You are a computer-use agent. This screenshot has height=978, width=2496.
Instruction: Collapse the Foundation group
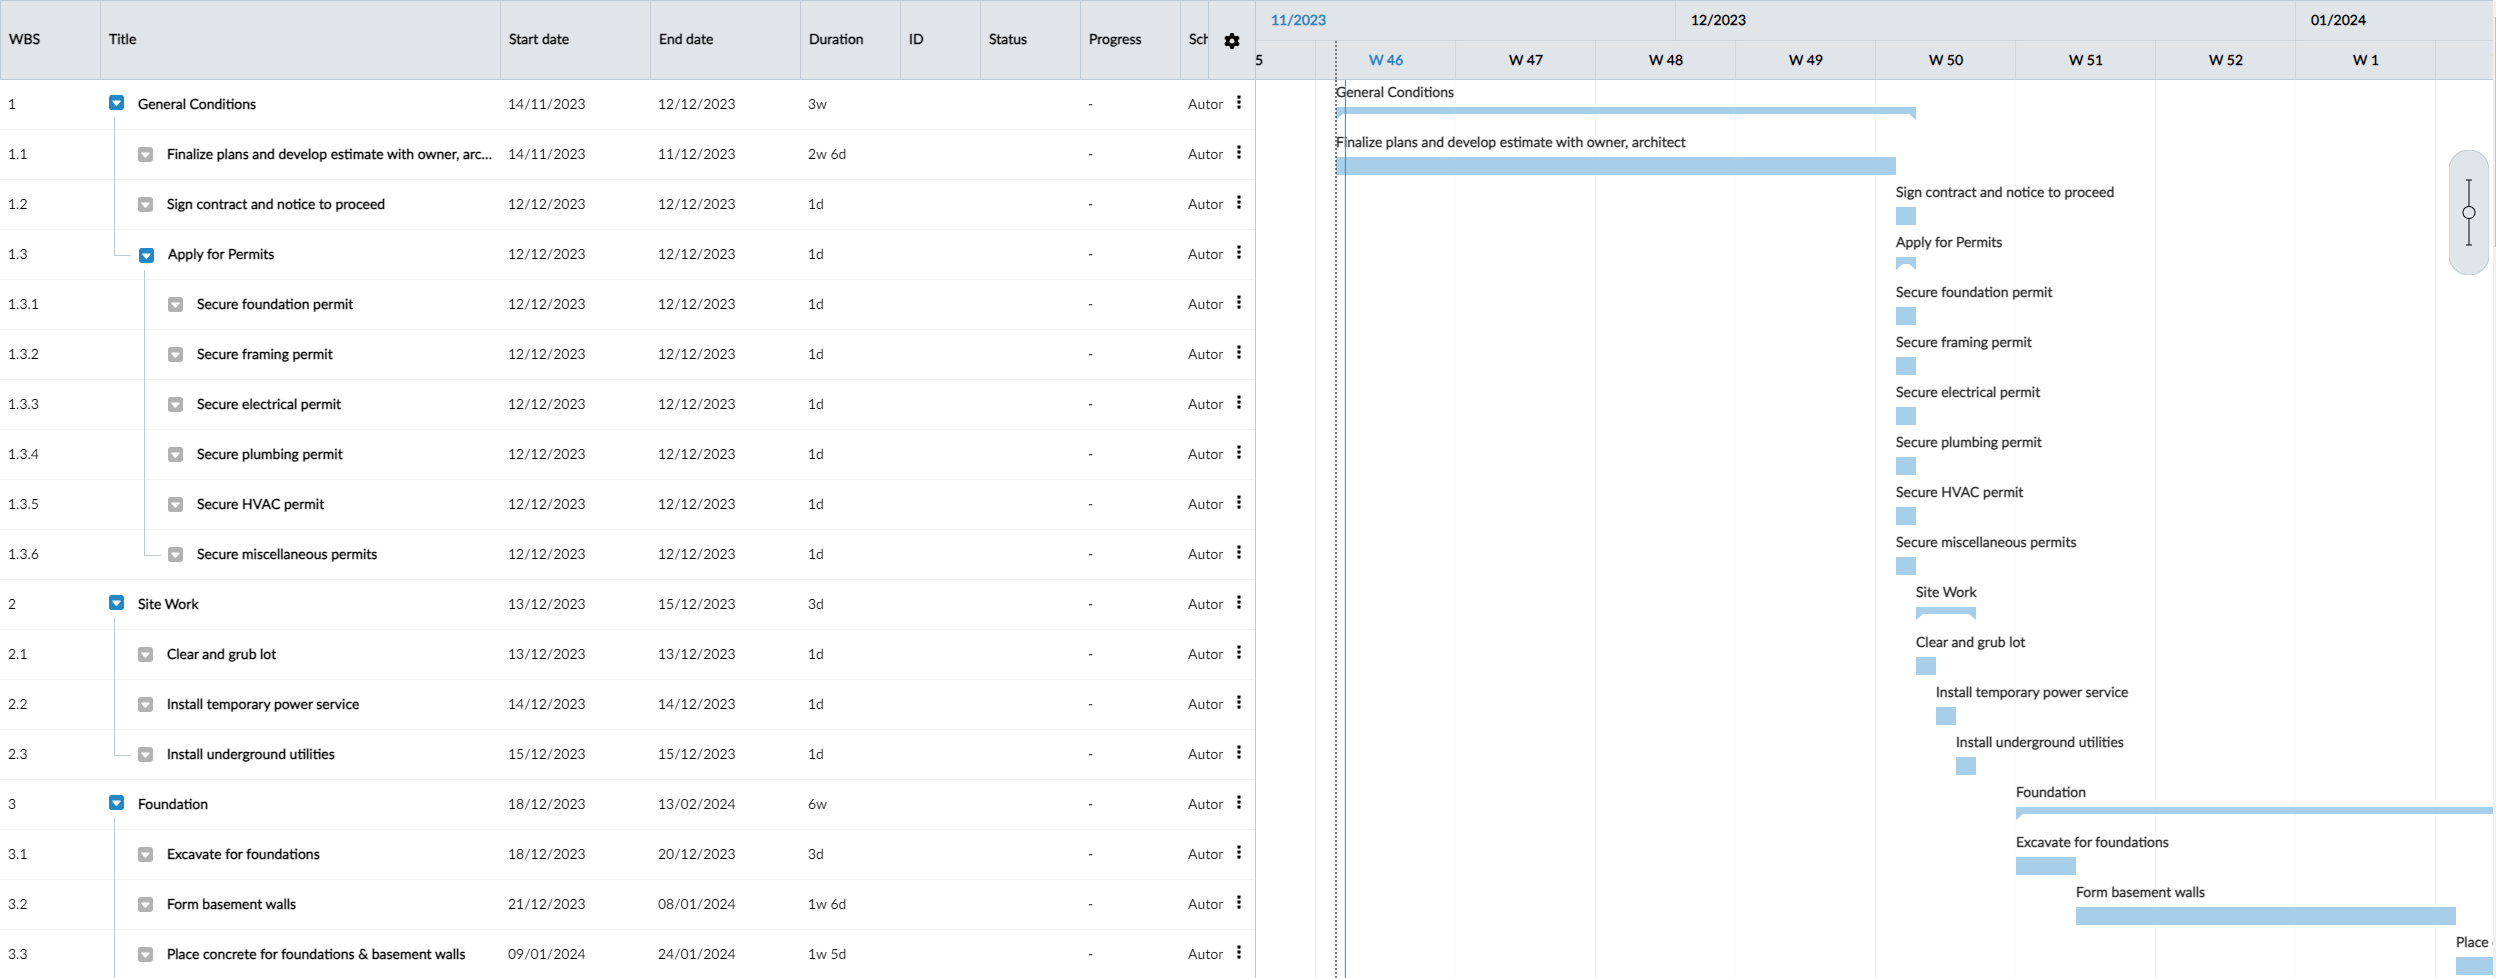[x=117, y=804]
